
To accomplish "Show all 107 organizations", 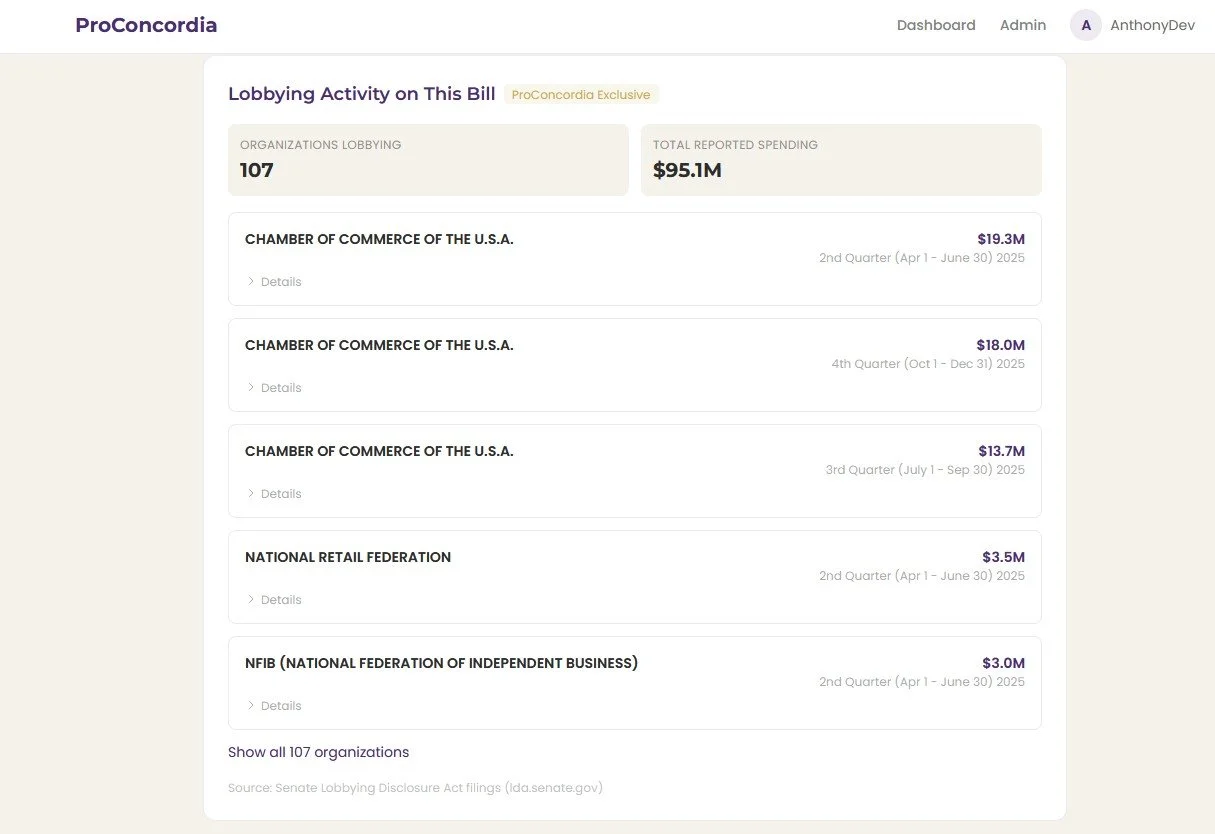I will tap(318, 751).
